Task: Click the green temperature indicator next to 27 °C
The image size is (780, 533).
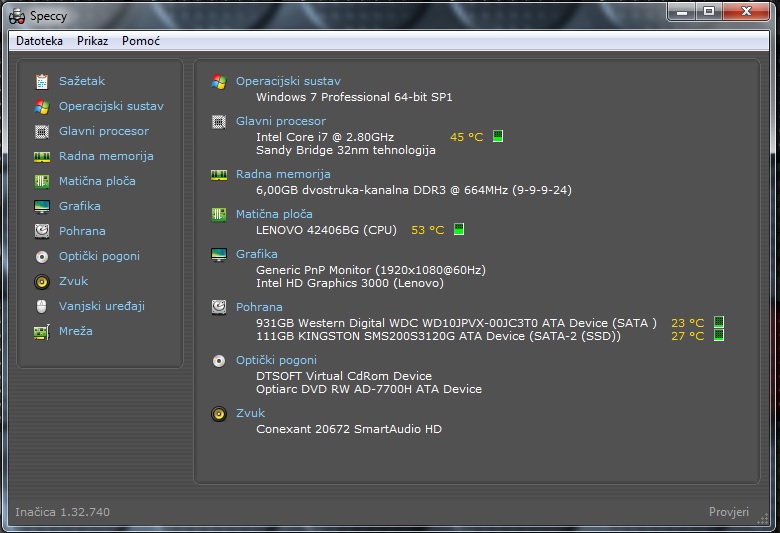Action: click(x=719, y=335)
